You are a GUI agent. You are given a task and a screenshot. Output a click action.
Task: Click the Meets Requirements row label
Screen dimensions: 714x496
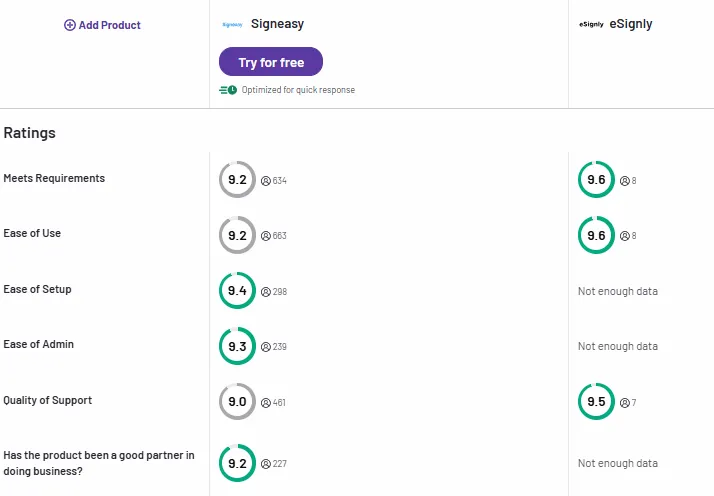(x=54, y=178)
